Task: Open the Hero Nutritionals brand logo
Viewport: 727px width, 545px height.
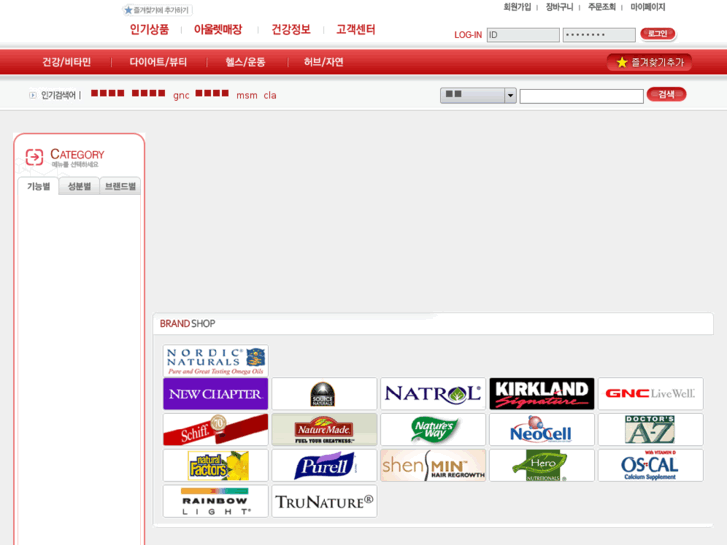Action: coord(542,465)
